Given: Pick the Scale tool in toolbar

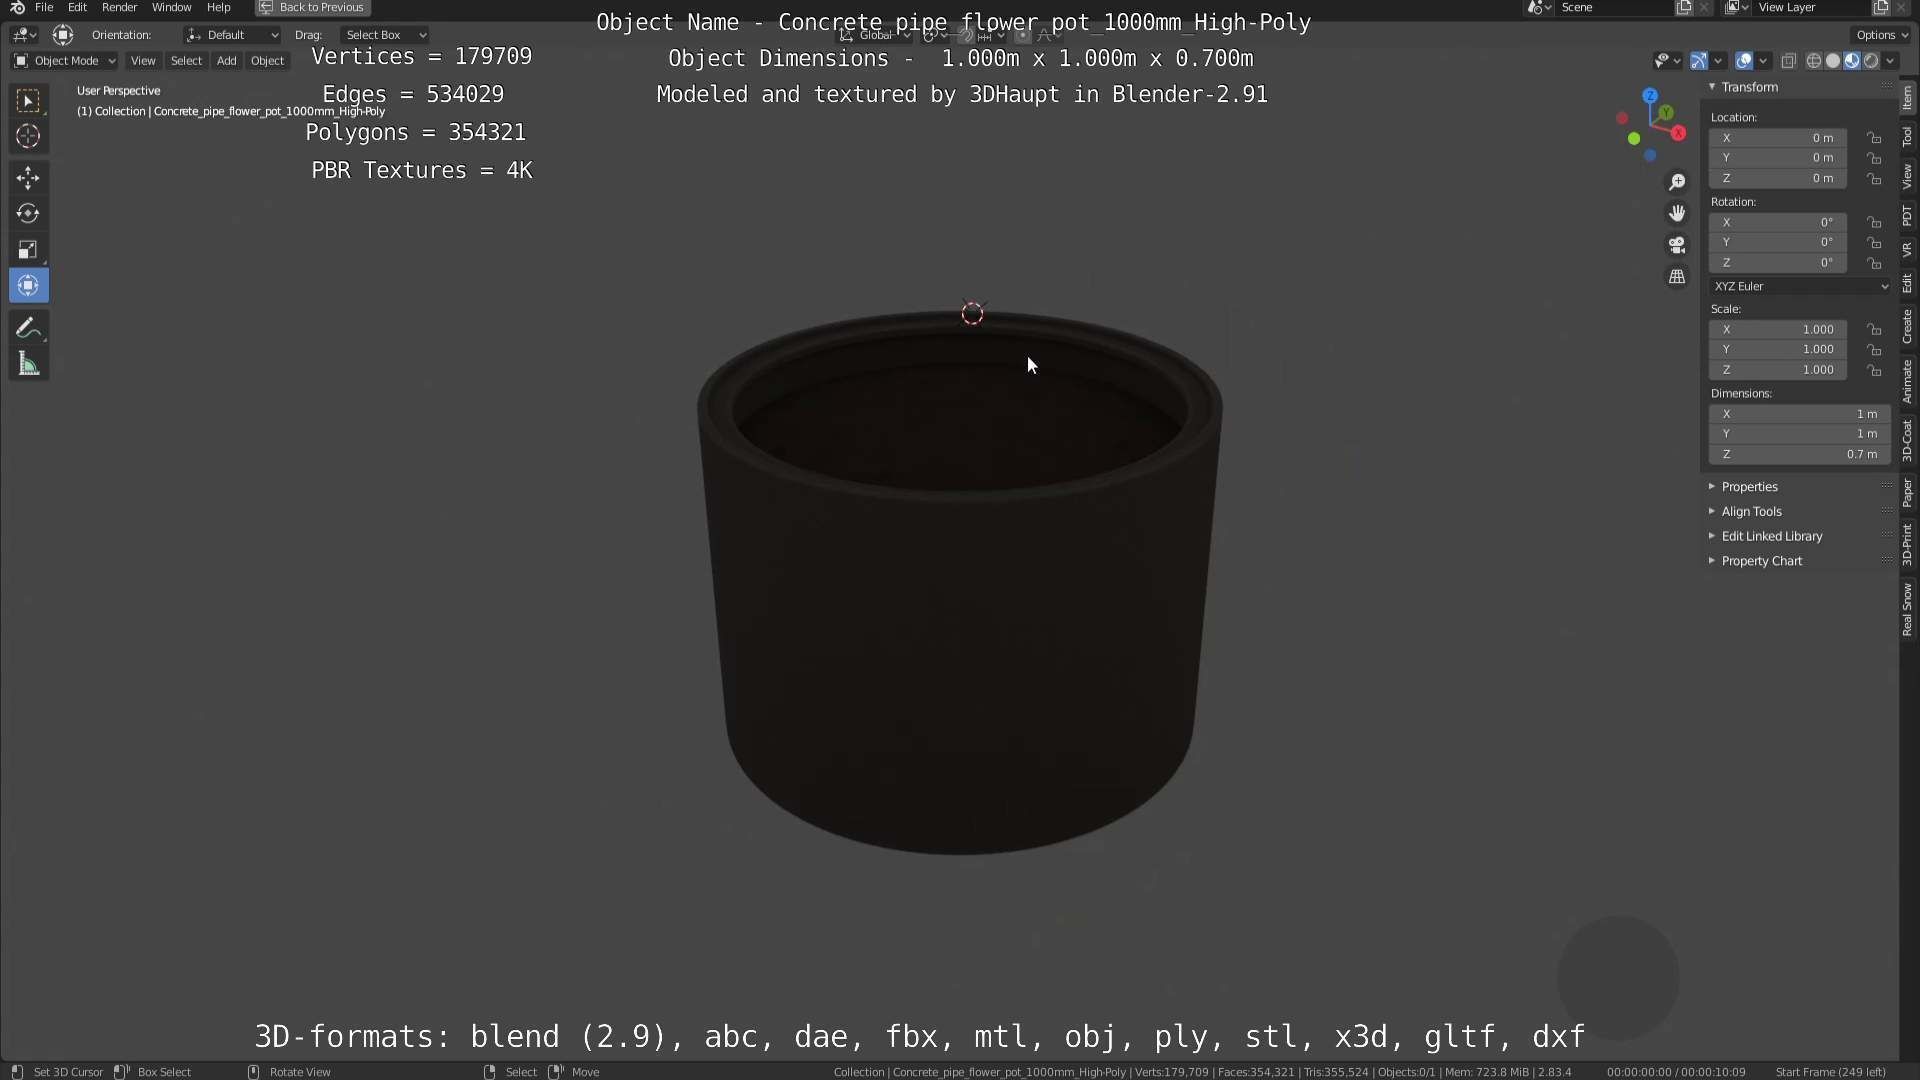Looking at the screenshot, I should coord(28,250).
